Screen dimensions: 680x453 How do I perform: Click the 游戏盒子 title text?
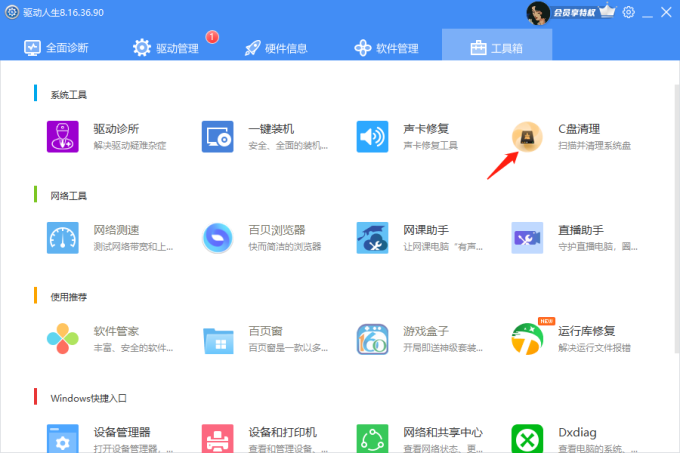426,331
